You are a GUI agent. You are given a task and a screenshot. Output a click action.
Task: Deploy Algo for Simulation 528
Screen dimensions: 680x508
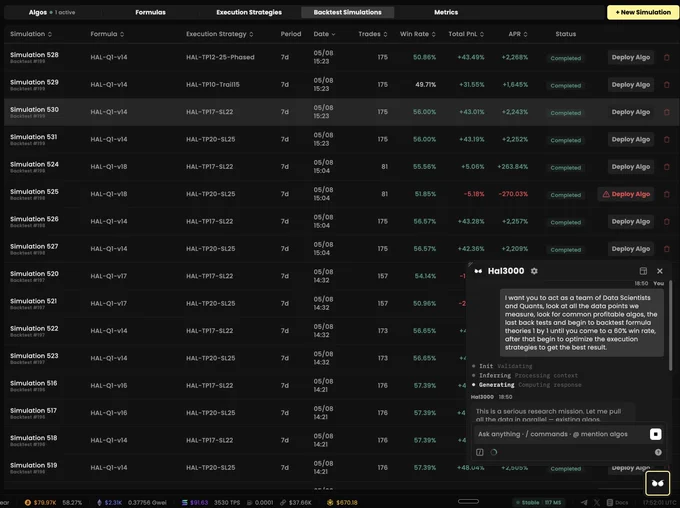[631, 57]
